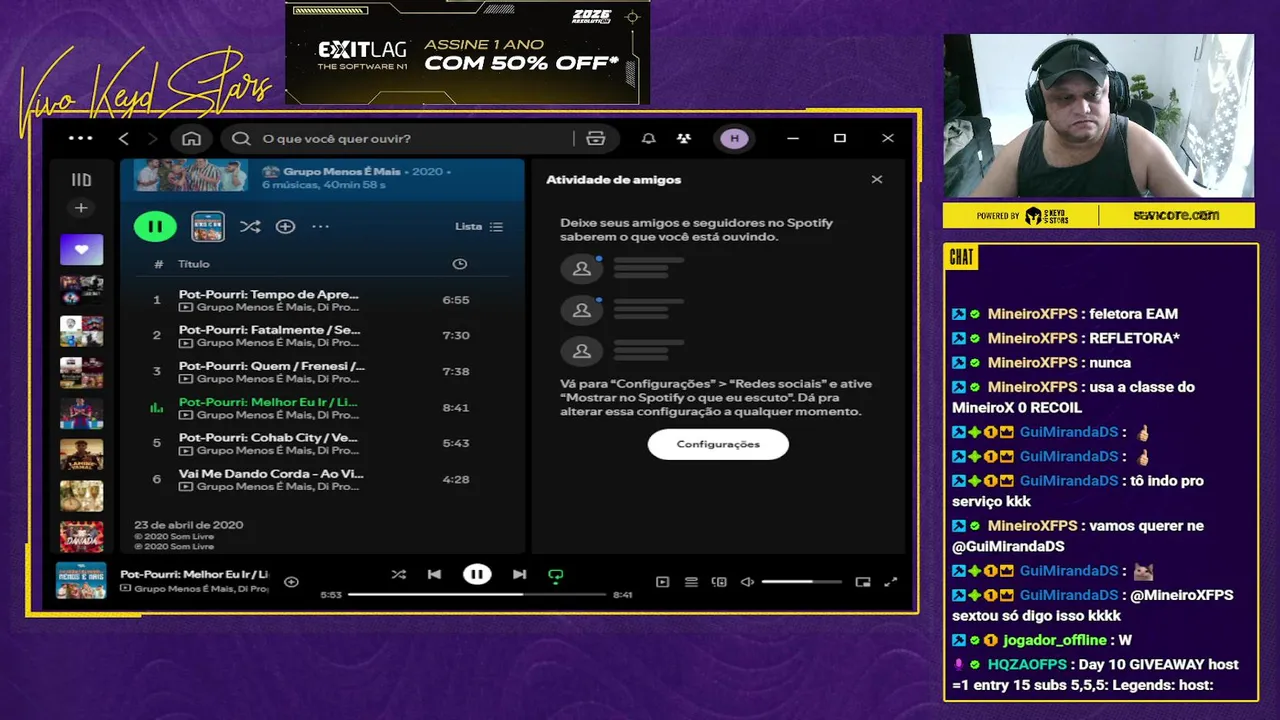Screen dimensions: 1280x720
Task: Expand Your Library sidebar icon
Action: point(81,180)
